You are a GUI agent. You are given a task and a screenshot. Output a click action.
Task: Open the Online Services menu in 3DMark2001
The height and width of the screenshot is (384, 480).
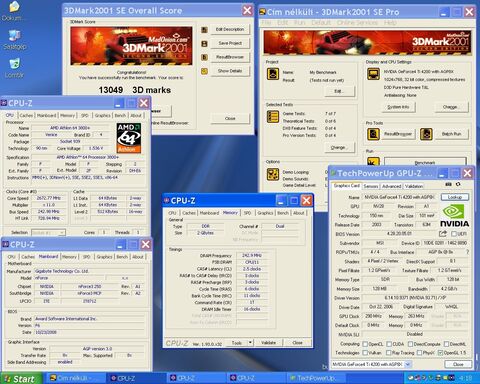click(x=357, y=22)
